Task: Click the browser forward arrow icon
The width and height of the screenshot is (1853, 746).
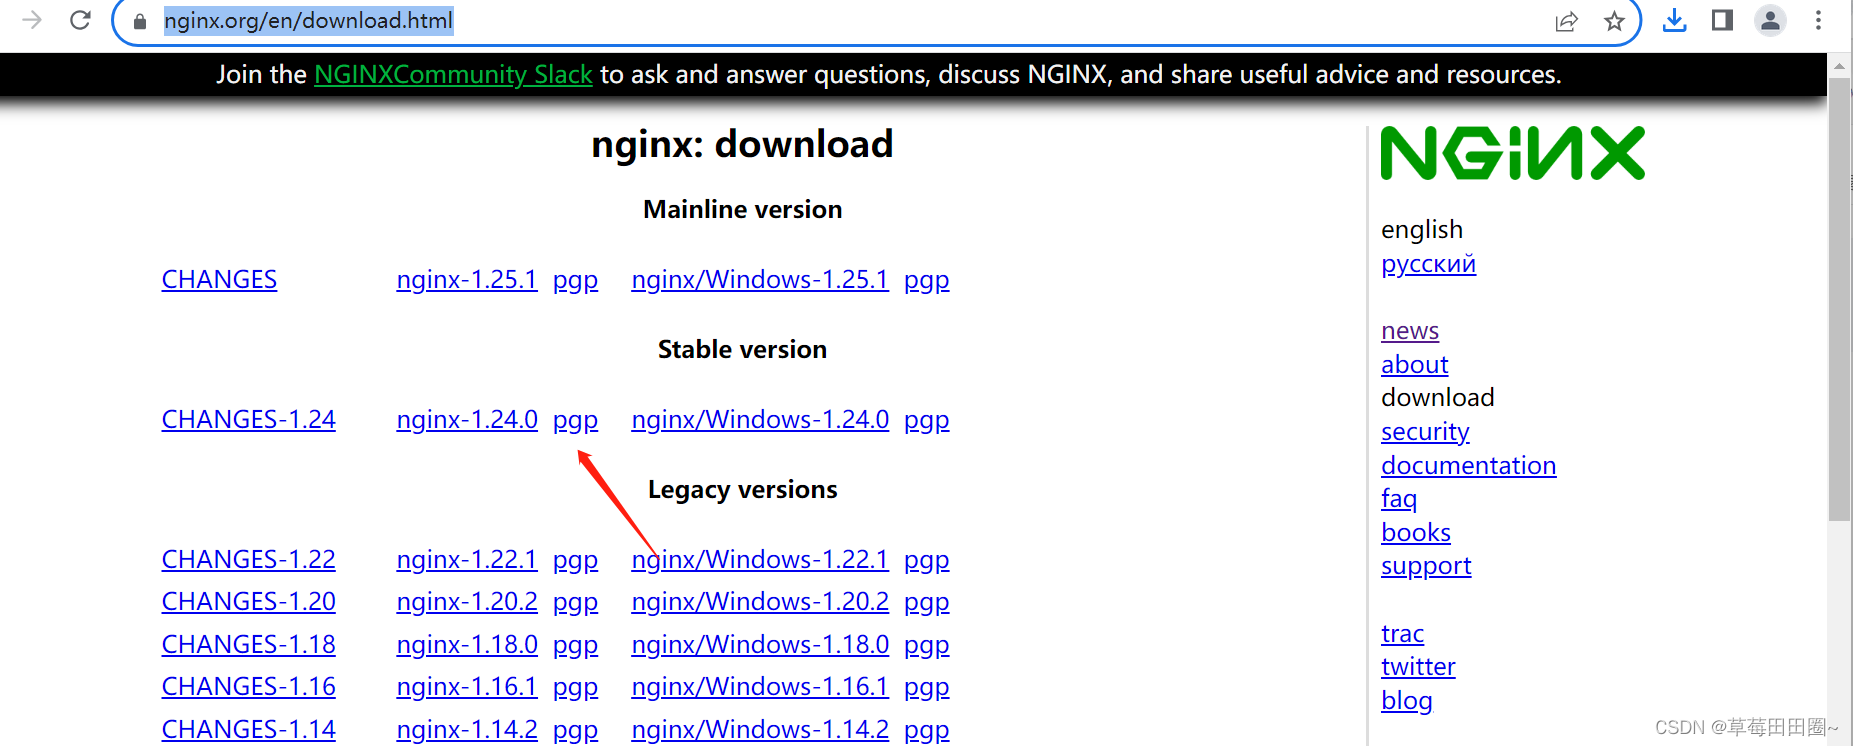Action: [x=32, y=20]
